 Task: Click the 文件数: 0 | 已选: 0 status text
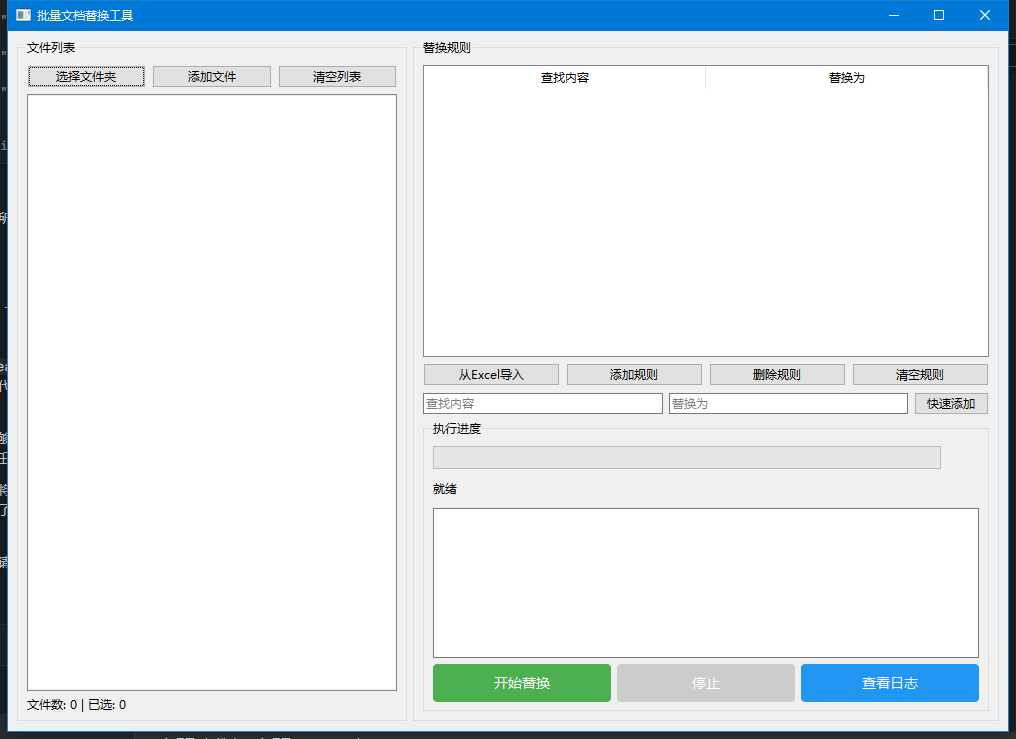76,705
